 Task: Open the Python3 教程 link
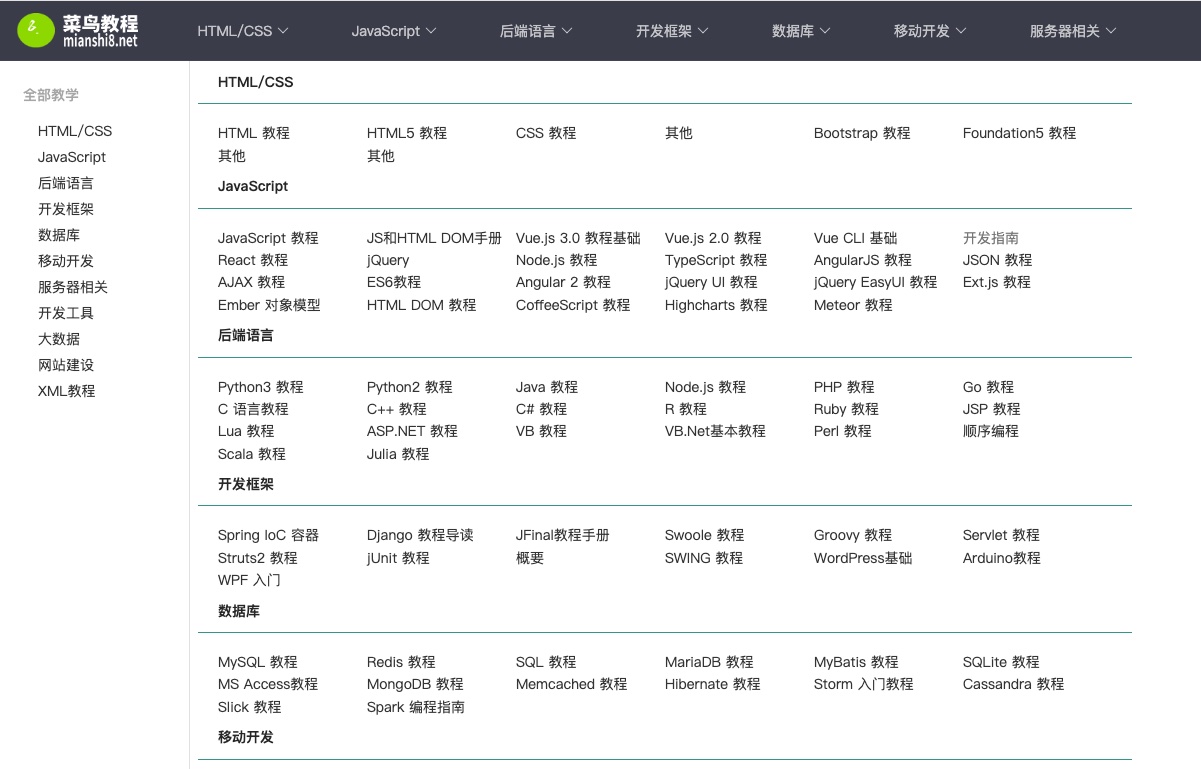point(260,387)
